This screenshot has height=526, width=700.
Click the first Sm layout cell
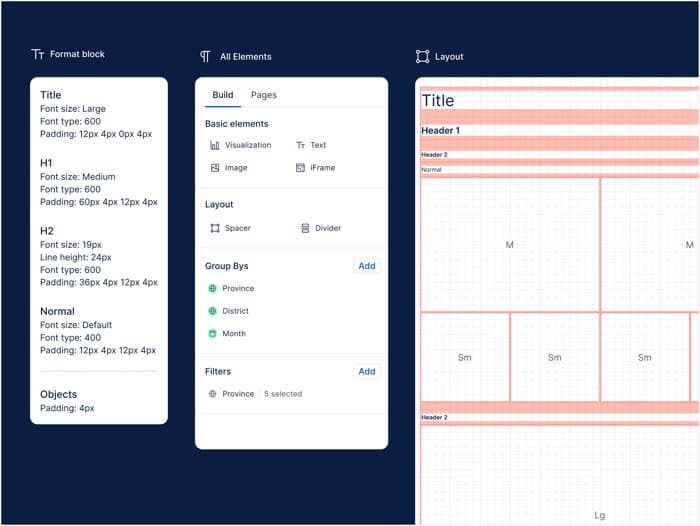[x=465, y=357]
